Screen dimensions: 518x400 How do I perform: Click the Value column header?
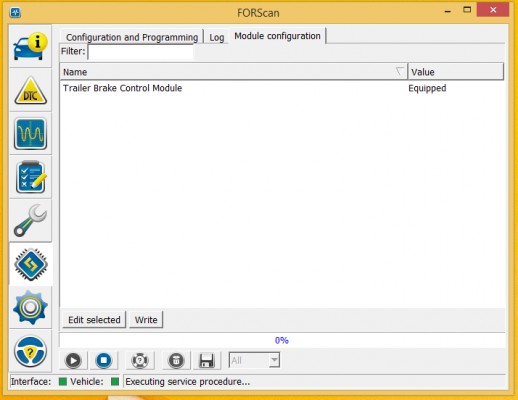pos(456,72)
